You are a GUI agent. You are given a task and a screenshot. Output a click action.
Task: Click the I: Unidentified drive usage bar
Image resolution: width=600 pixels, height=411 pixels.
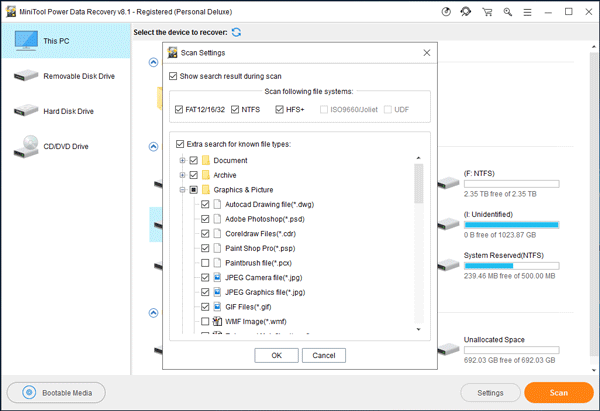512,225
